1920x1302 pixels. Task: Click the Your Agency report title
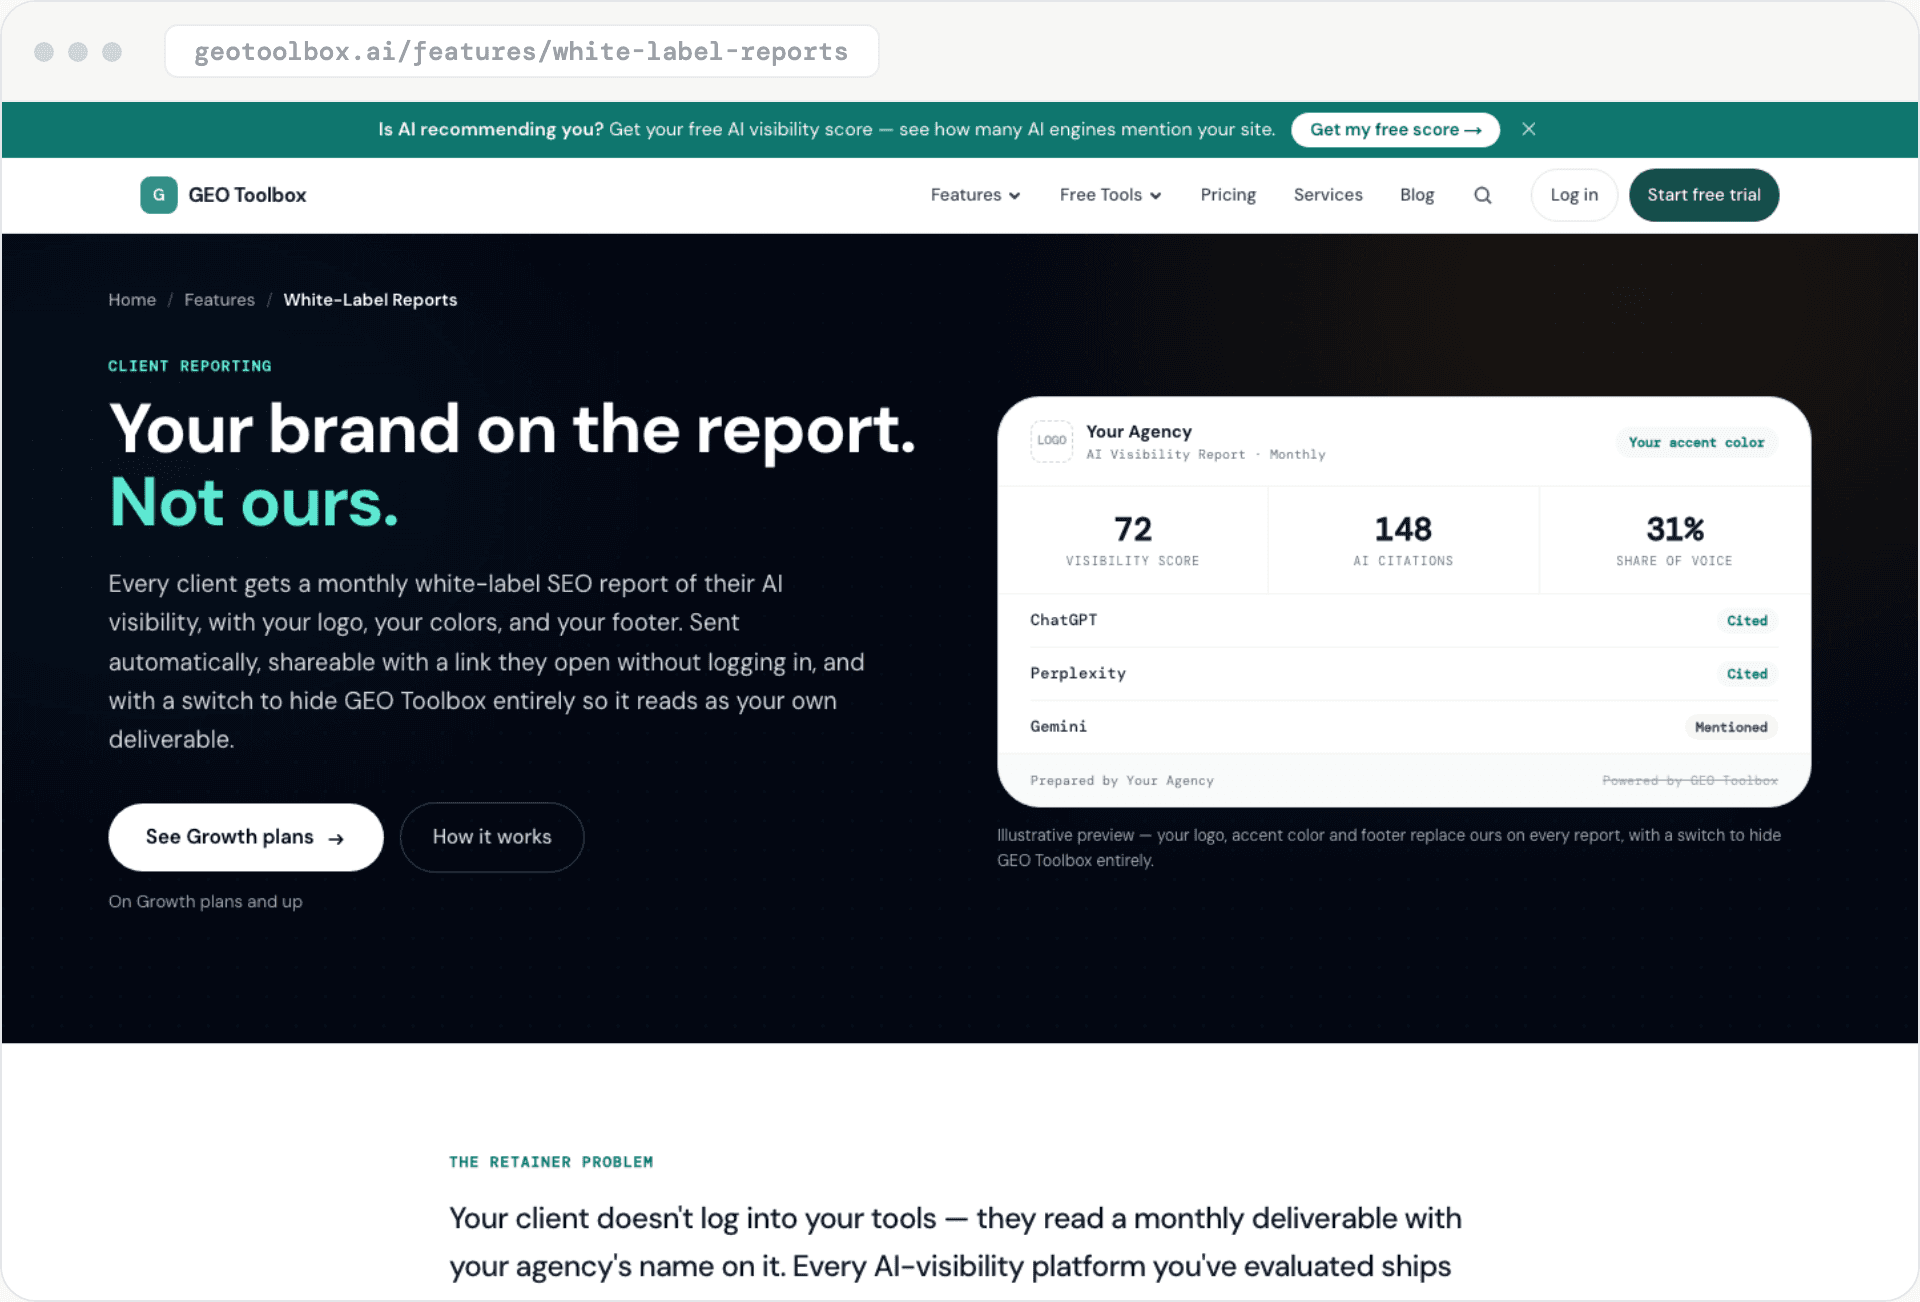coord(1139,431)
